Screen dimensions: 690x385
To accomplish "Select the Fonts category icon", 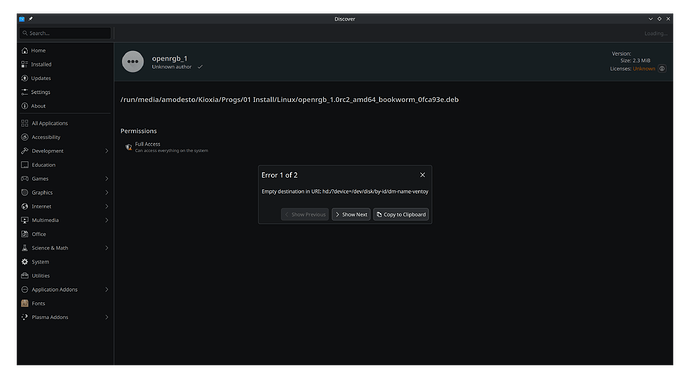I will [25, 304].
